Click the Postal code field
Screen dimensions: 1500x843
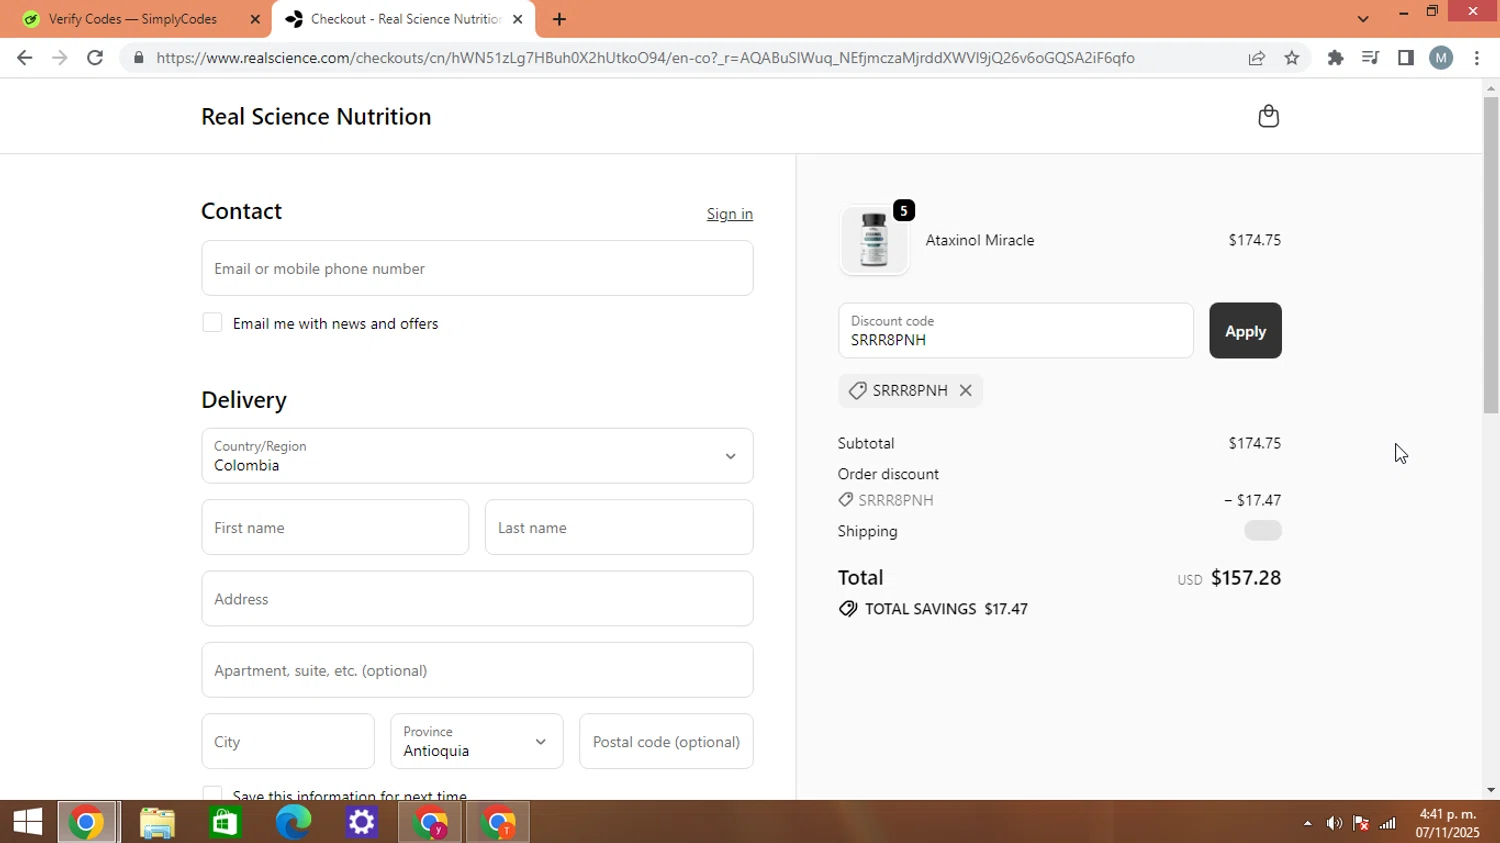pyautogui.click(x=666, y=742)
